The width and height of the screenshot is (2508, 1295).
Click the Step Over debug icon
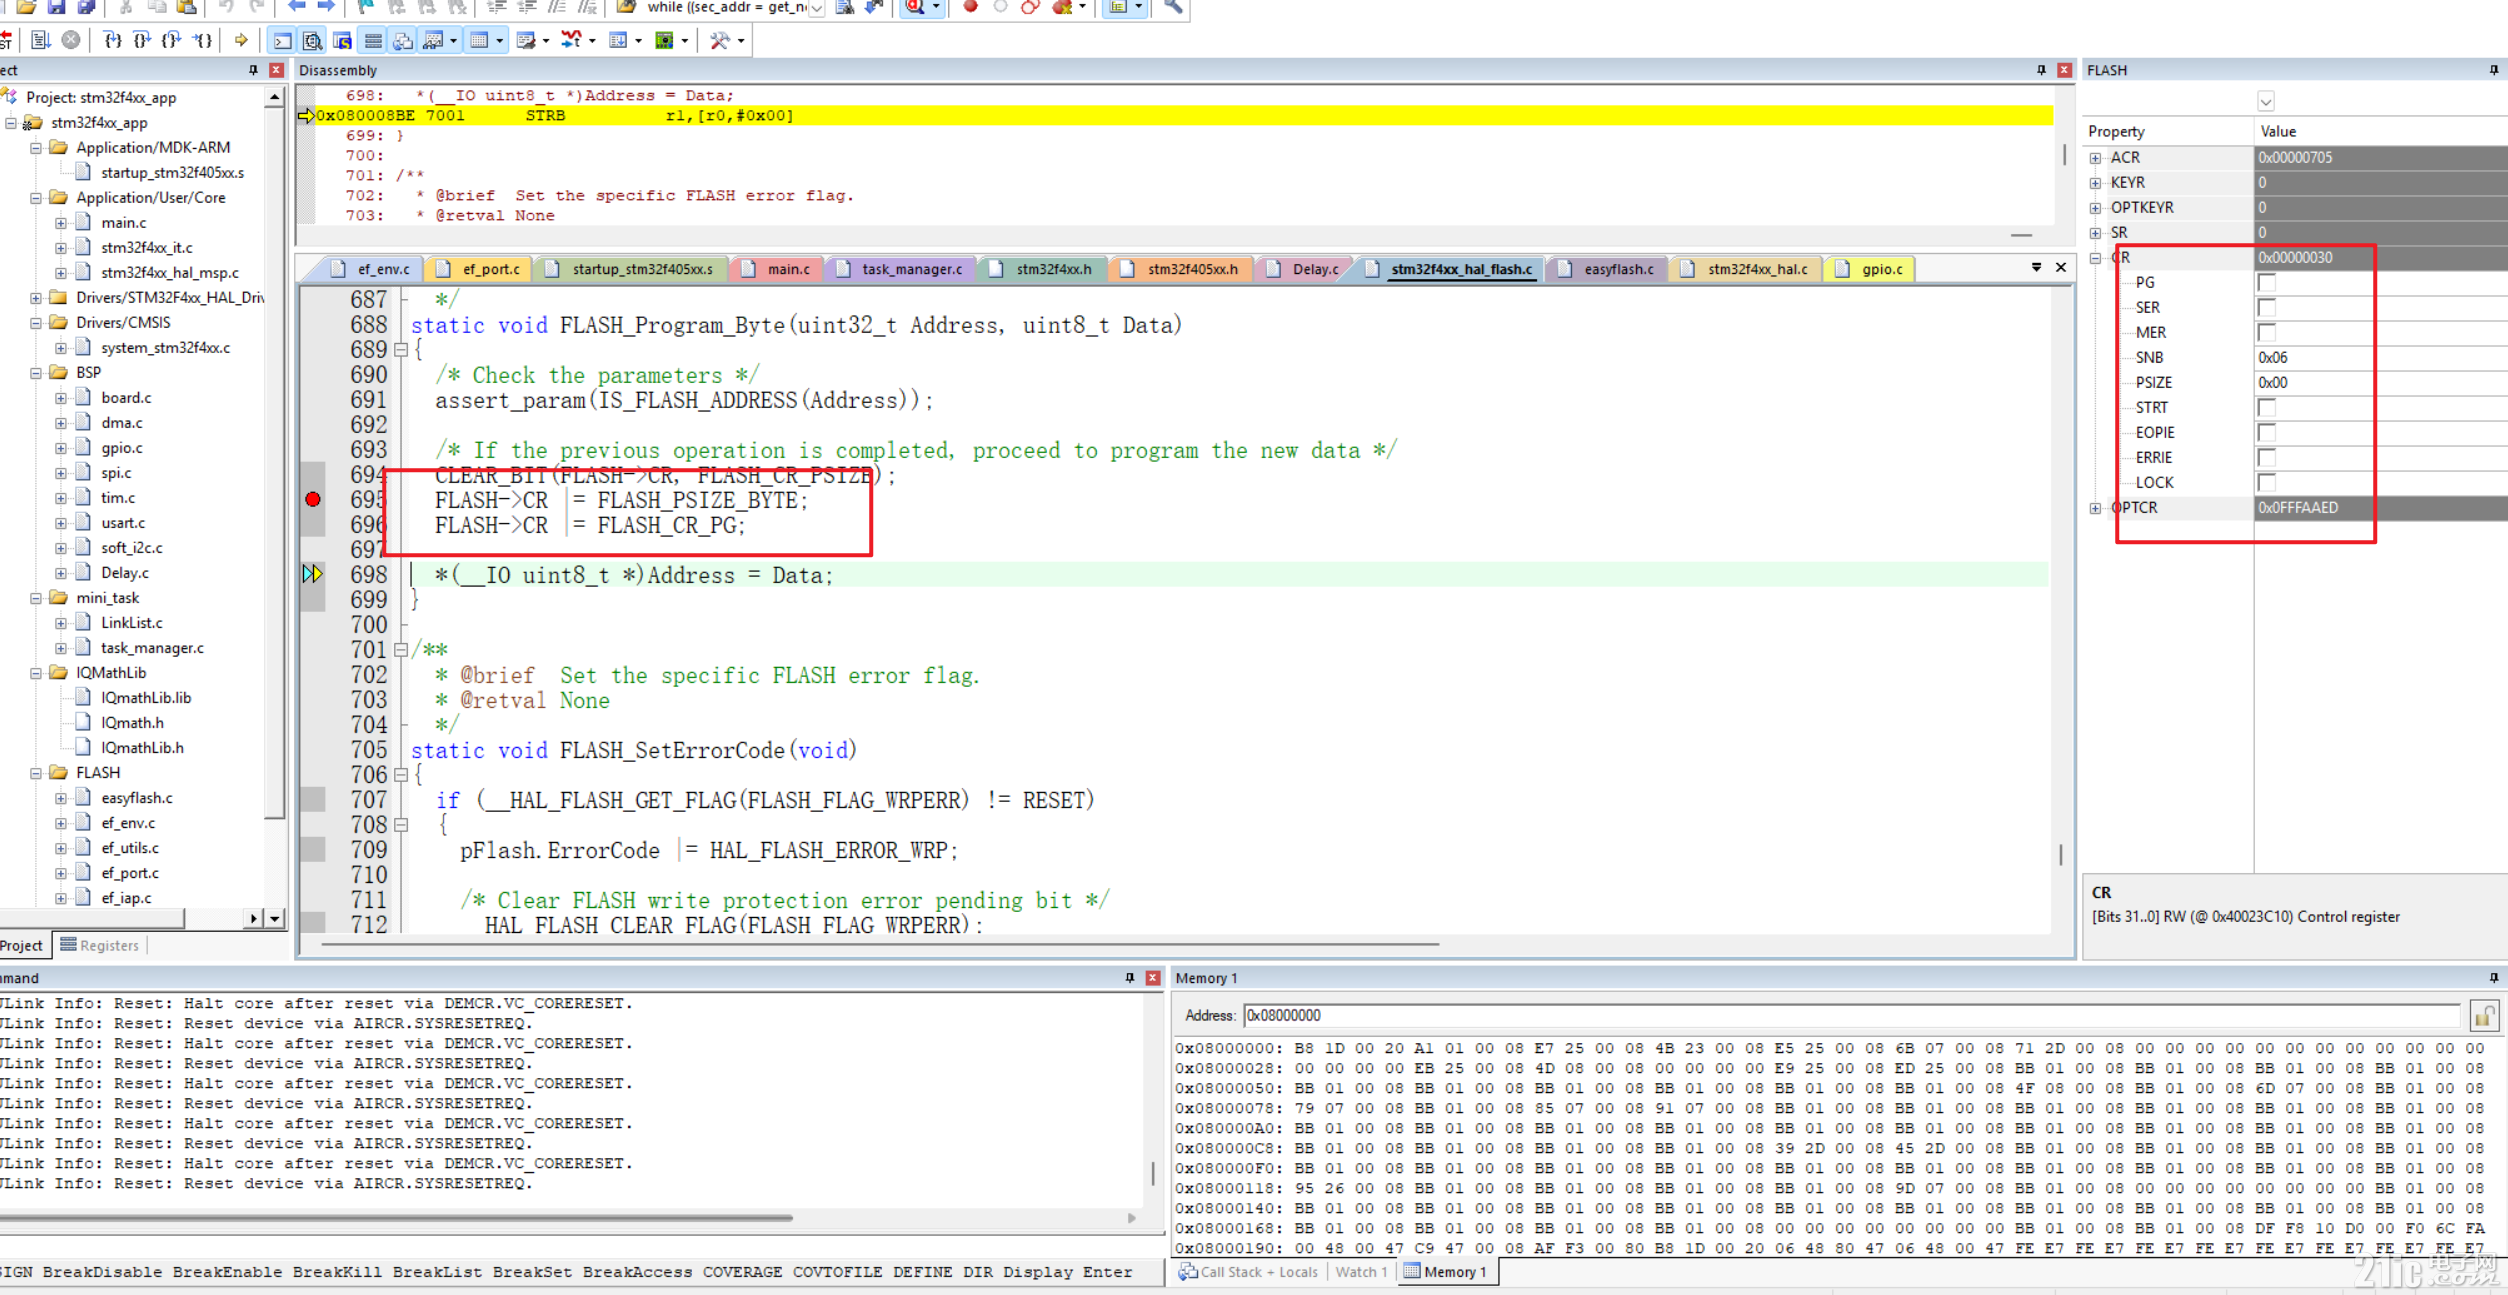click(142, 40)
